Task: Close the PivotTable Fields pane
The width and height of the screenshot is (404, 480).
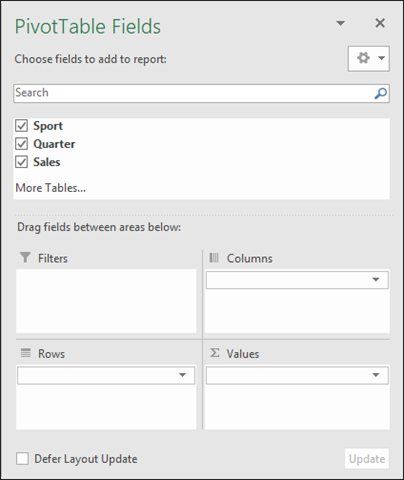Action: [x=380, y=23]
